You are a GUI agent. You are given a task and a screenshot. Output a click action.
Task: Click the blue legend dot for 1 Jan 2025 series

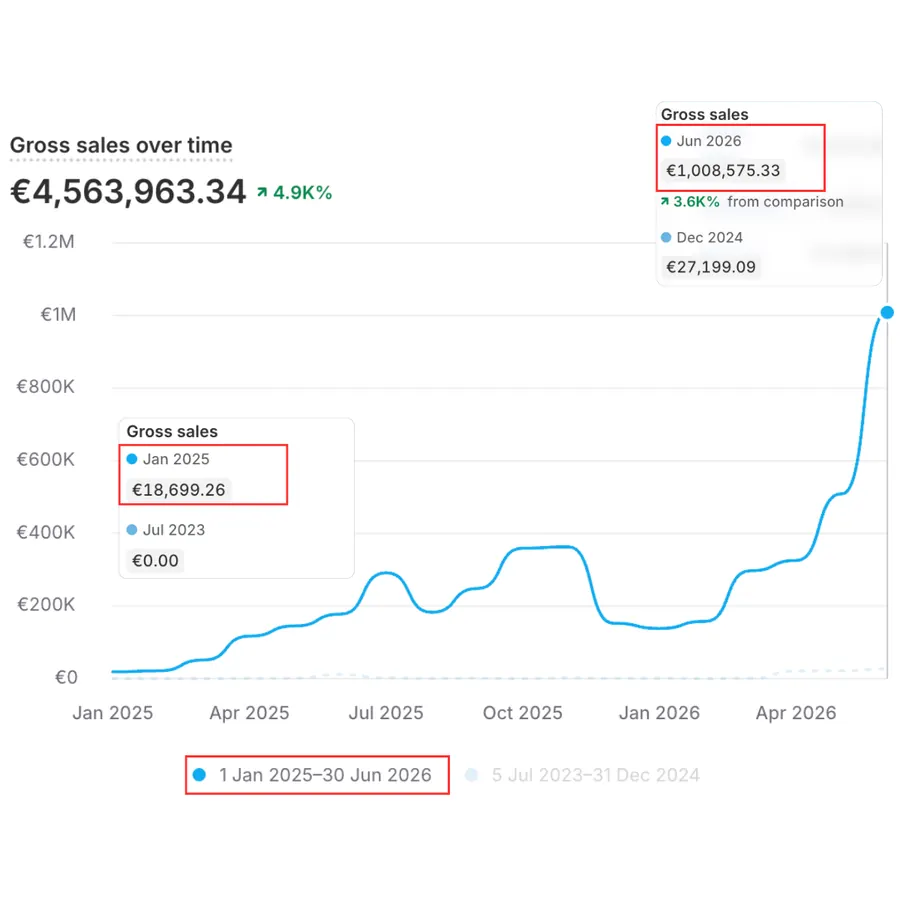(199, 775)
